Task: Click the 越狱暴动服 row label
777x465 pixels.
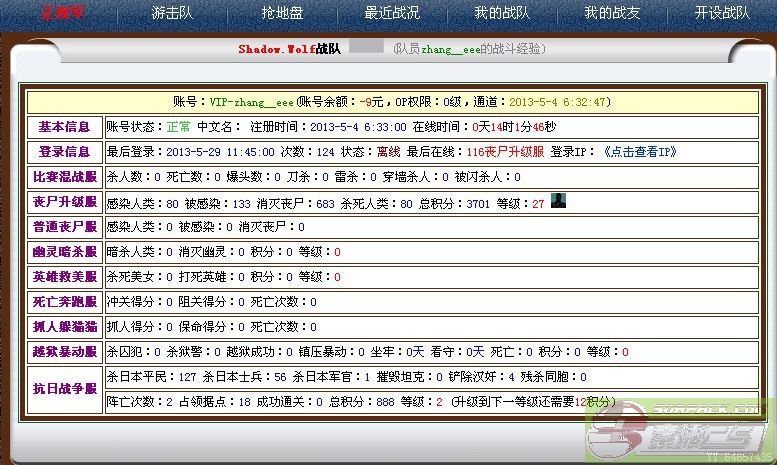Action: point(64,352)
